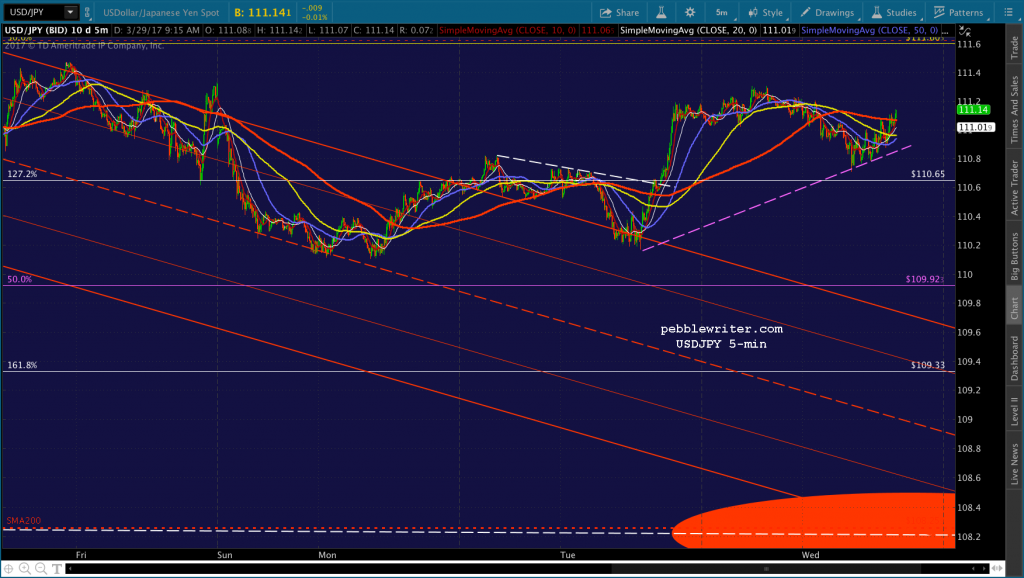The height and width of the screenshot is (578, 1024).
Task: Select the crosshair pan tool
Action: [x=9, y=568]
